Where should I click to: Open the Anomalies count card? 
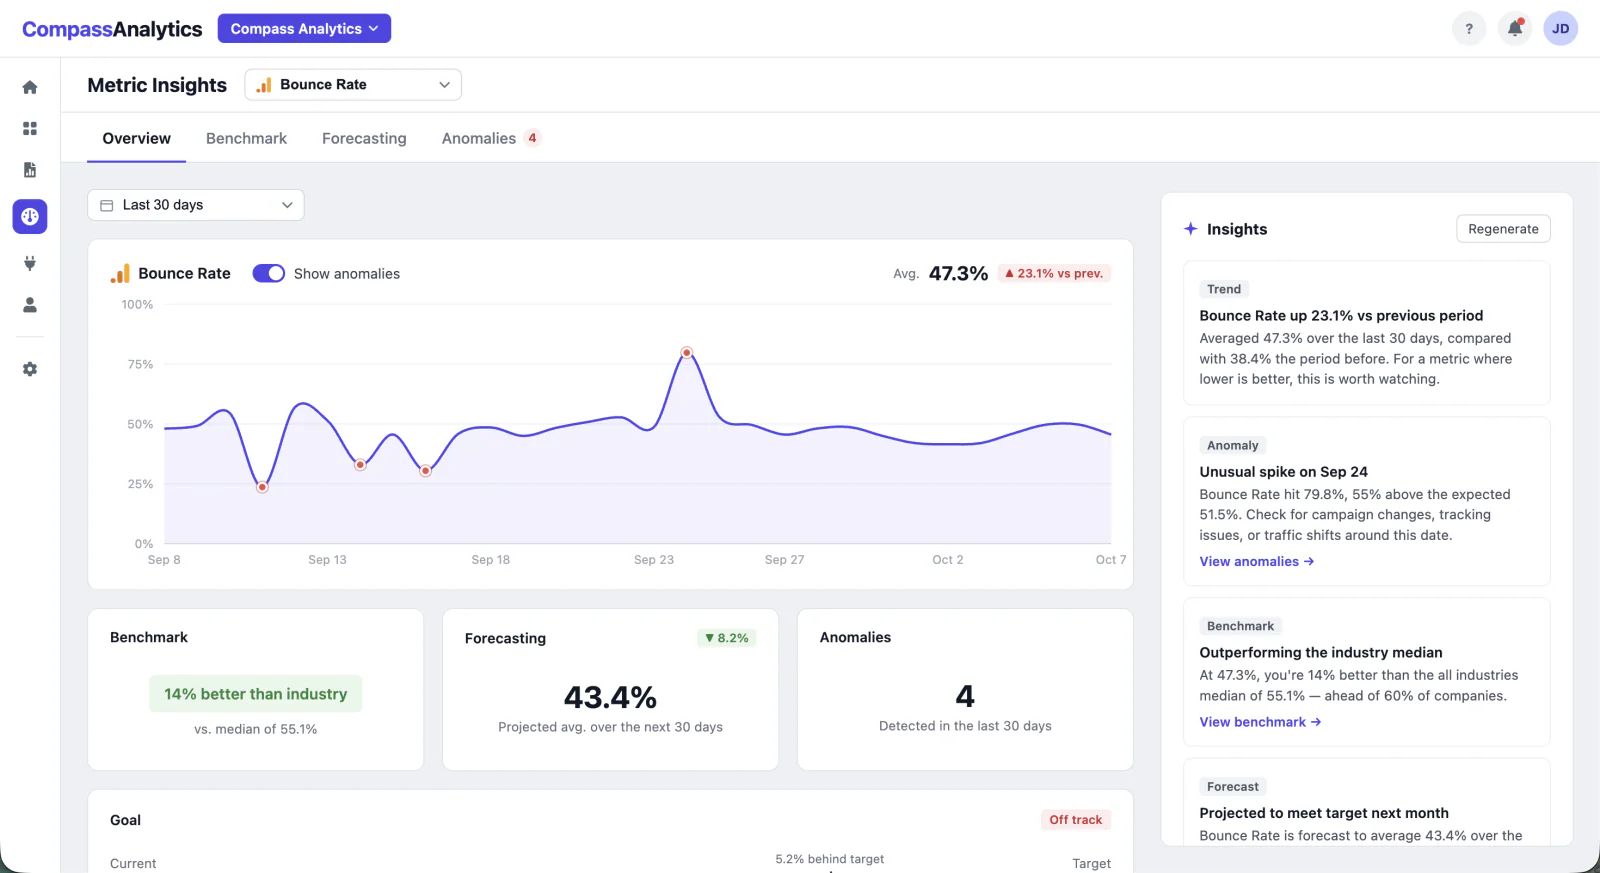pos(965,690)
